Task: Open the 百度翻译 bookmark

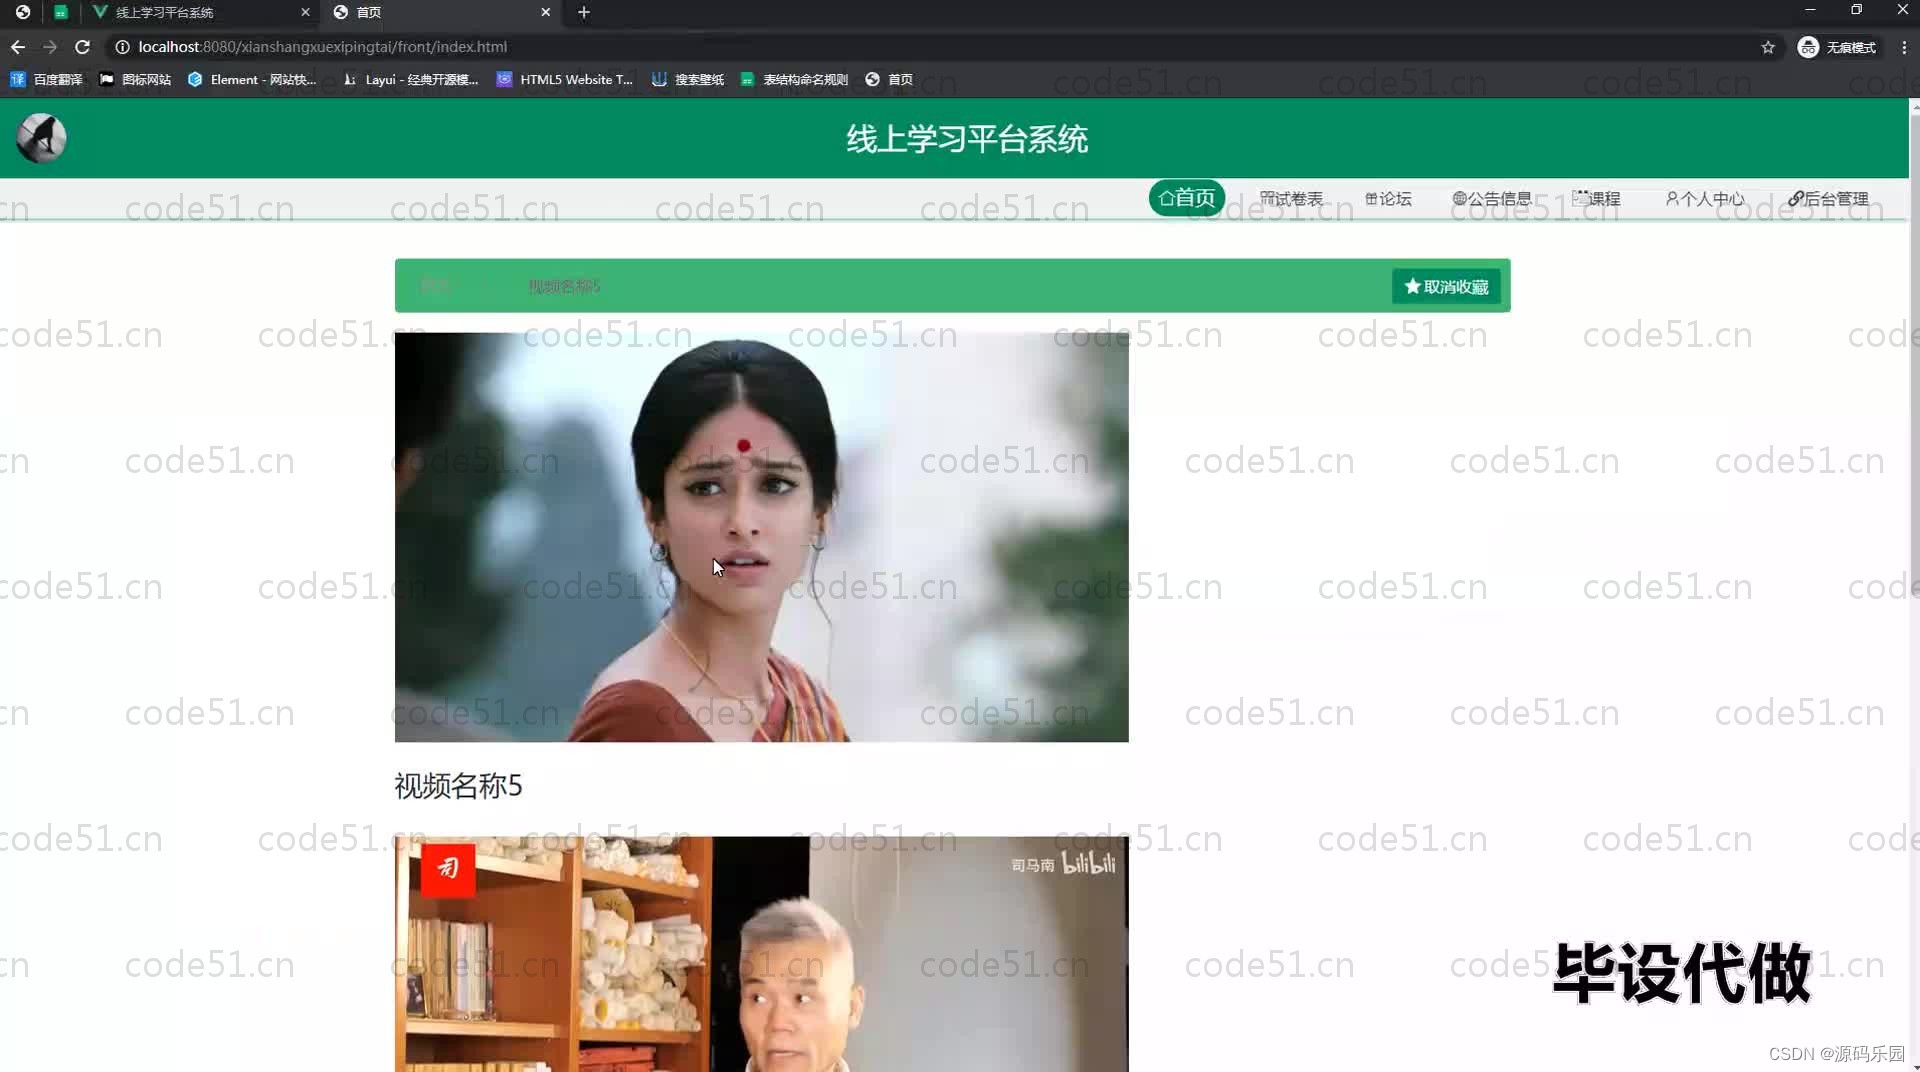Action: tap(46, 79)
